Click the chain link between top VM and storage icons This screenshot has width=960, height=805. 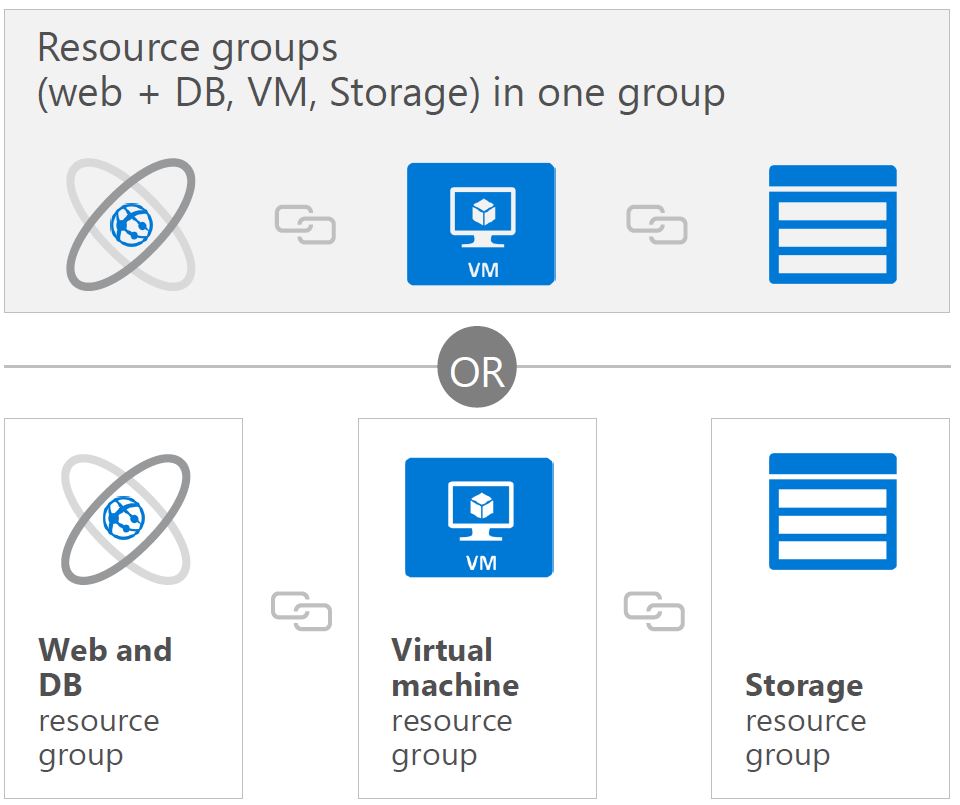[x=656, y=225]
